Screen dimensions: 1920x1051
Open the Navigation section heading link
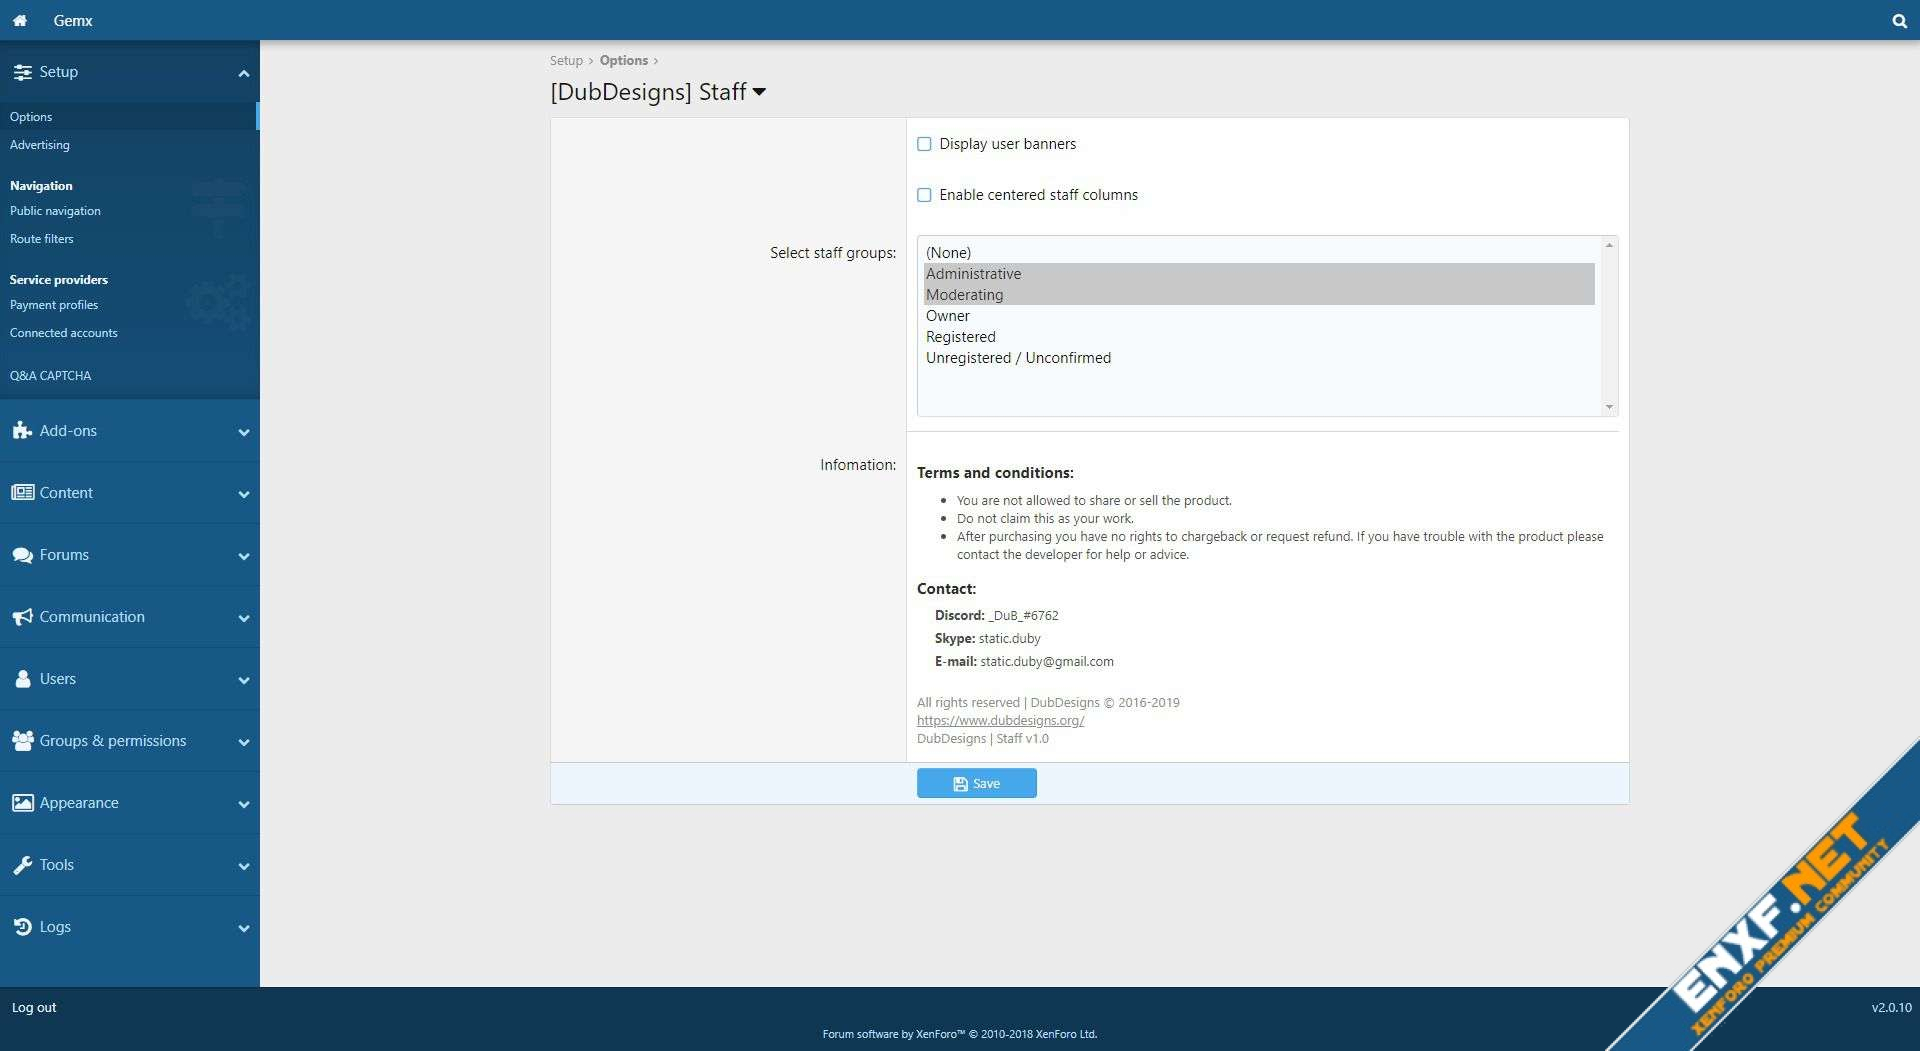pyautogui.click(x=41, y=186)
